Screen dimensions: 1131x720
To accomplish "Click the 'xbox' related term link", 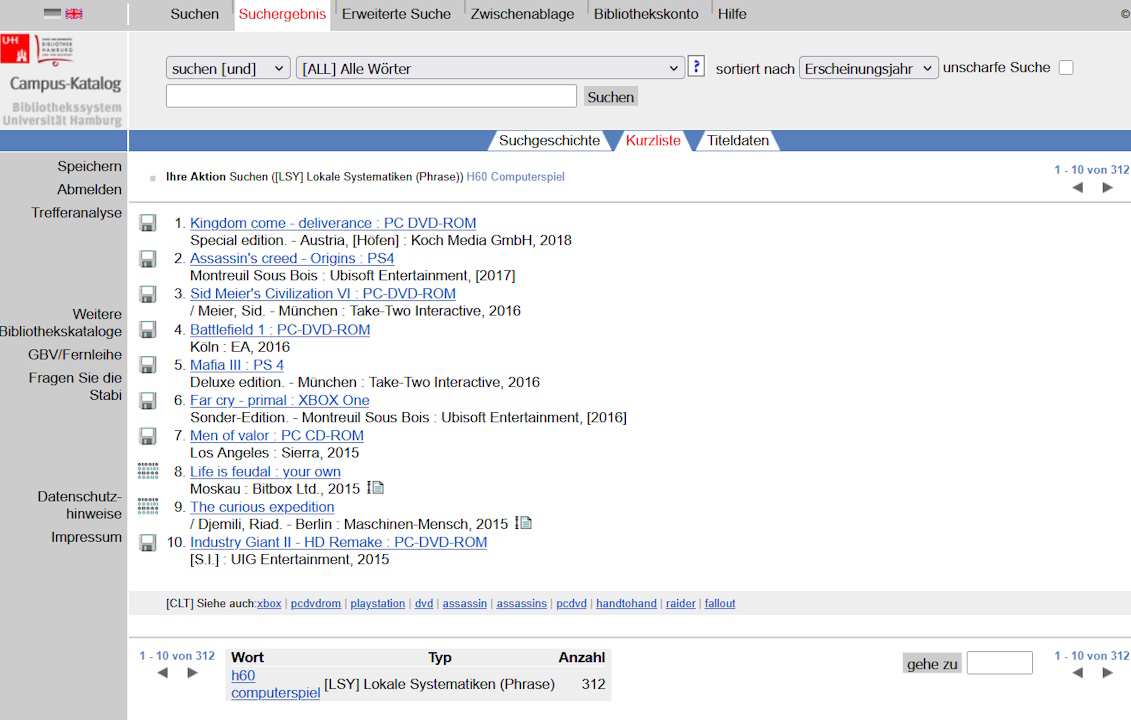I will pyautogui.click(x=269, y=604).
